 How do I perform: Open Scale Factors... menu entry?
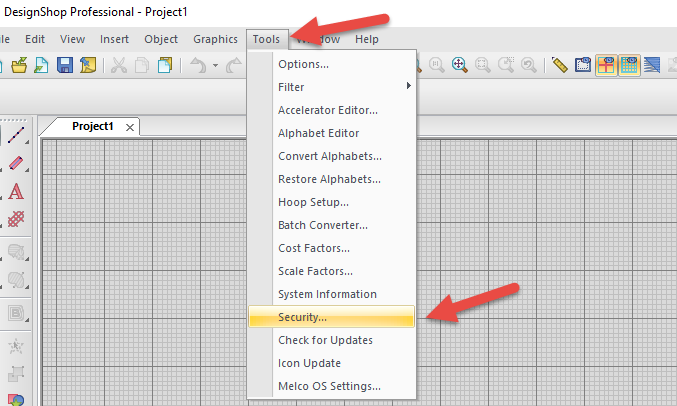tap(331, 271)
